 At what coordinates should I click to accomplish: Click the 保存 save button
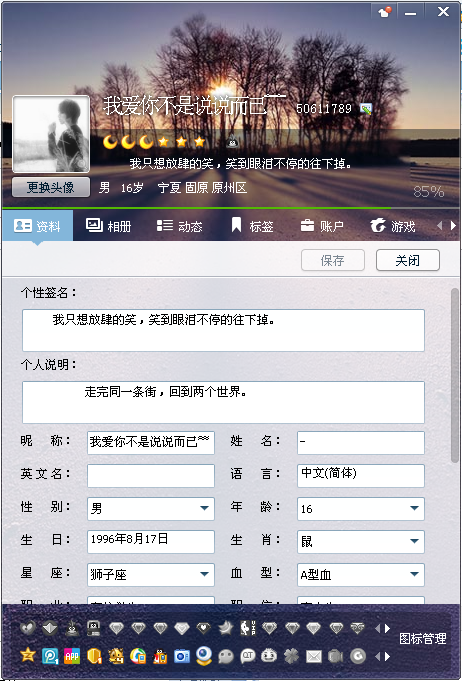click(x=333, y=260)
